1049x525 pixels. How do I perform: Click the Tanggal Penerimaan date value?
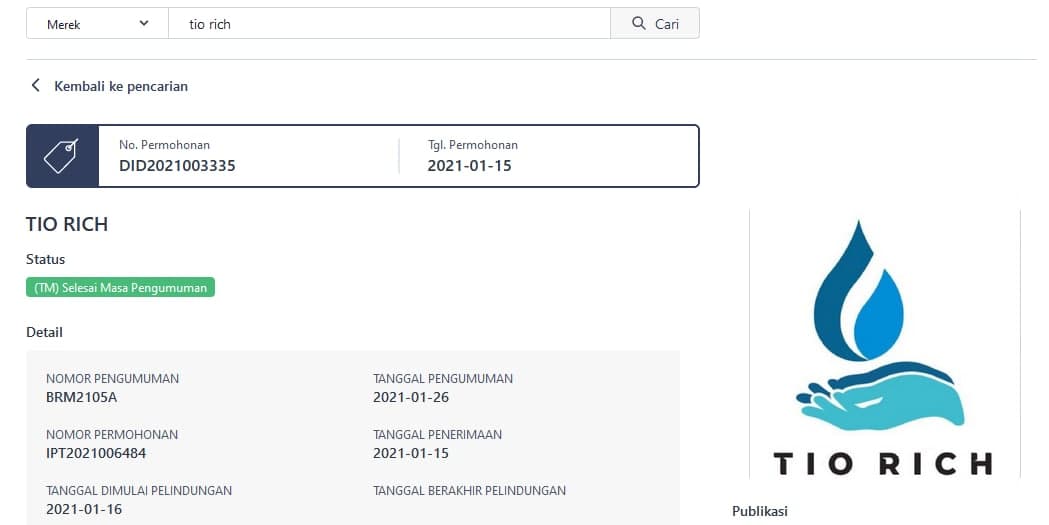pyautogui.click(x=411, y=453)
